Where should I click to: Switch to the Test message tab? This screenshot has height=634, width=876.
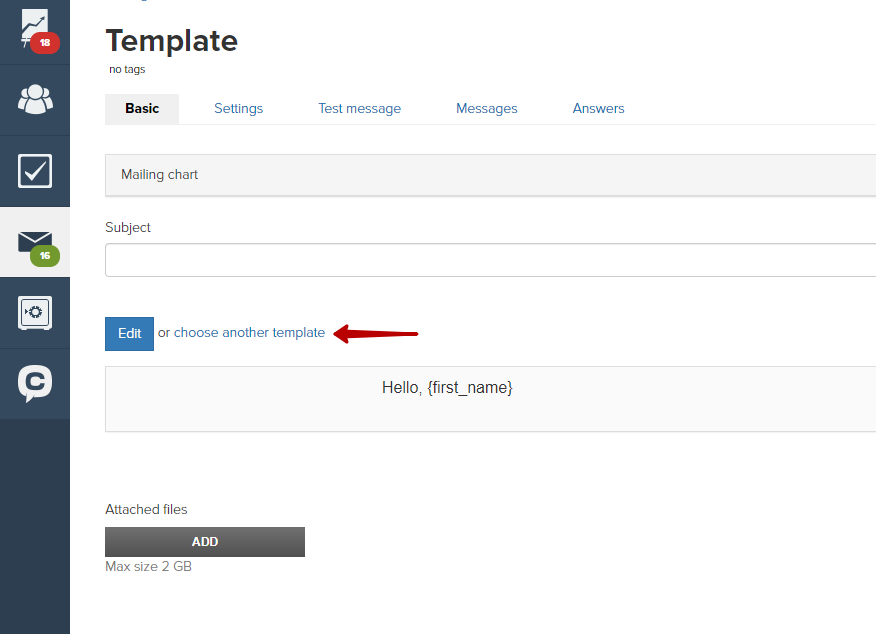360,108
